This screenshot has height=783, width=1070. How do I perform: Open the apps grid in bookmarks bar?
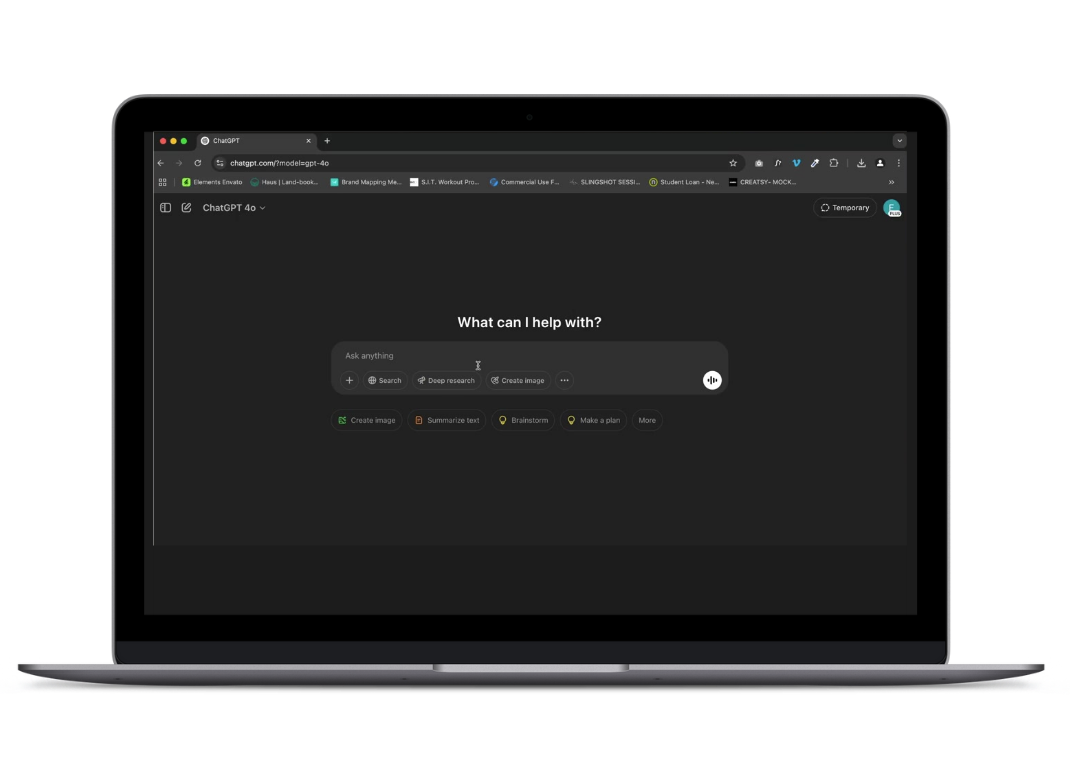pyautogui.click(x=162, y=182)
